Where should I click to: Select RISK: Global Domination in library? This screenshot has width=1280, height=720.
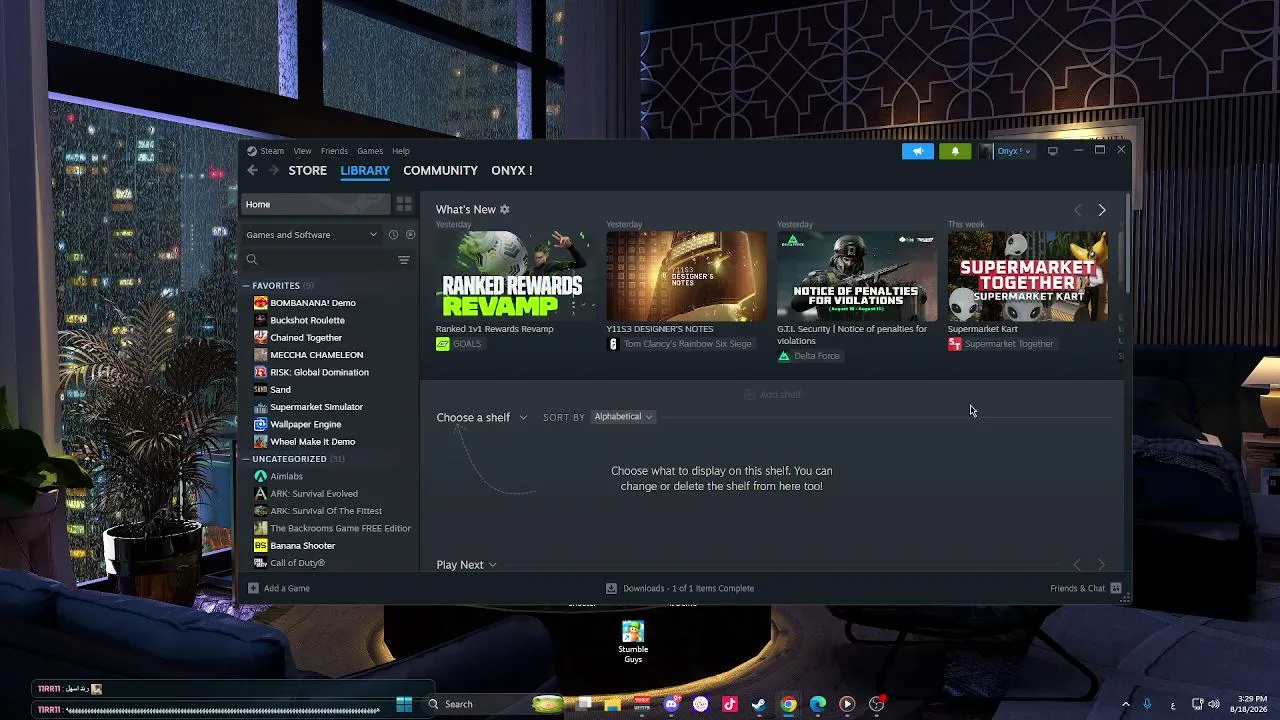pos(319,372)
